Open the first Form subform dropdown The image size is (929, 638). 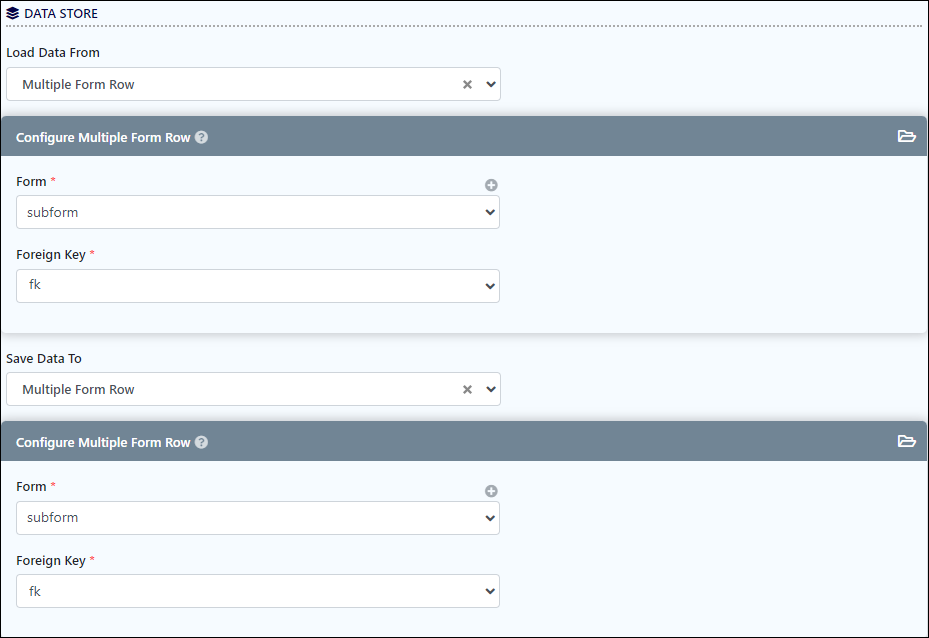(258, 212)
